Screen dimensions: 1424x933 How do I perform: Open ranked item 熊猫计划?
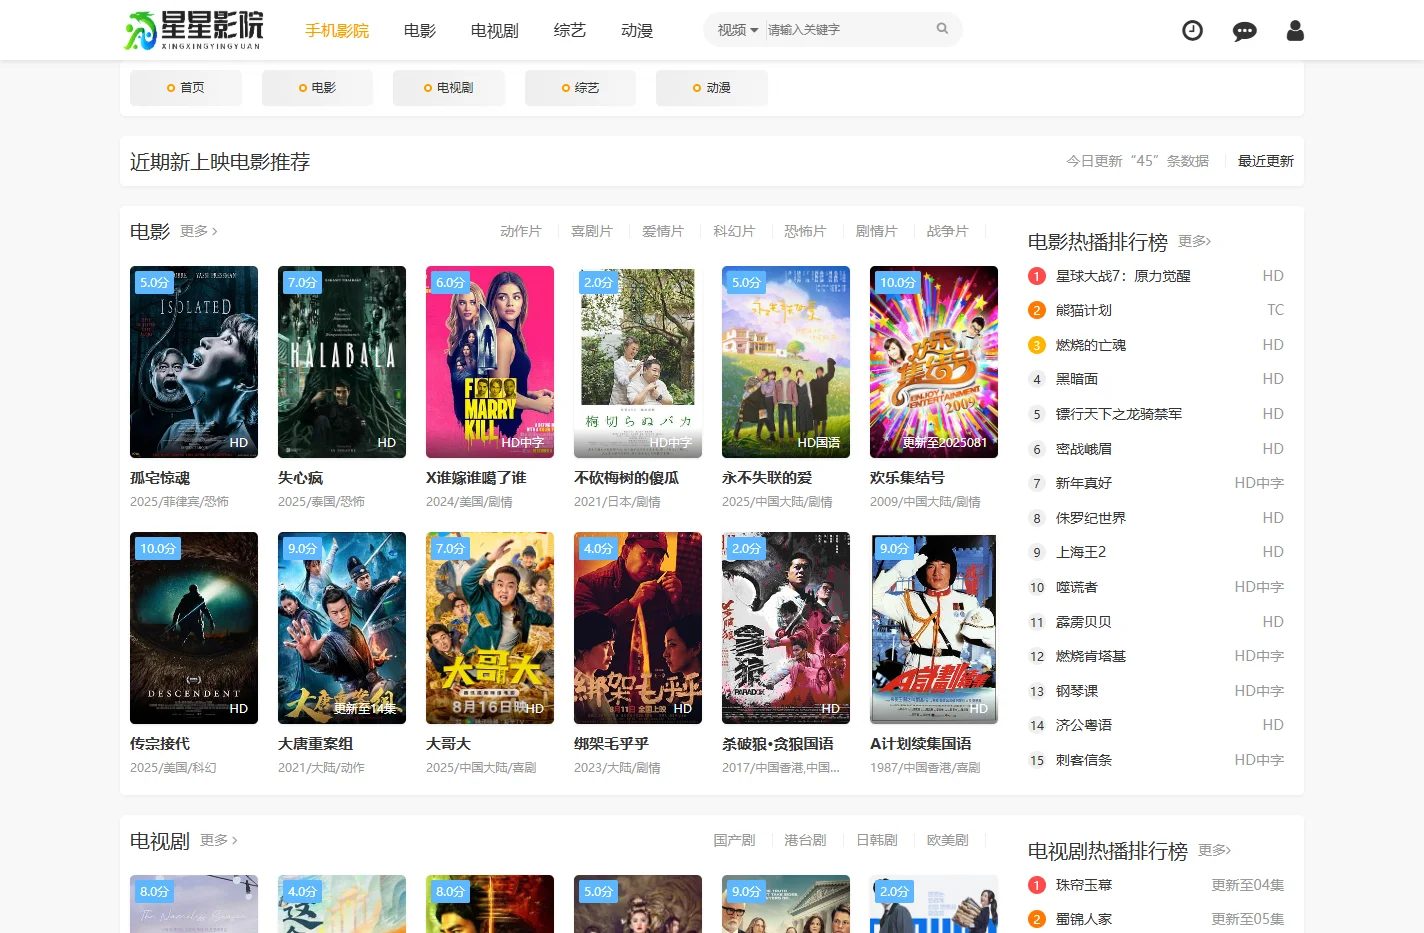pos(1084,311)
